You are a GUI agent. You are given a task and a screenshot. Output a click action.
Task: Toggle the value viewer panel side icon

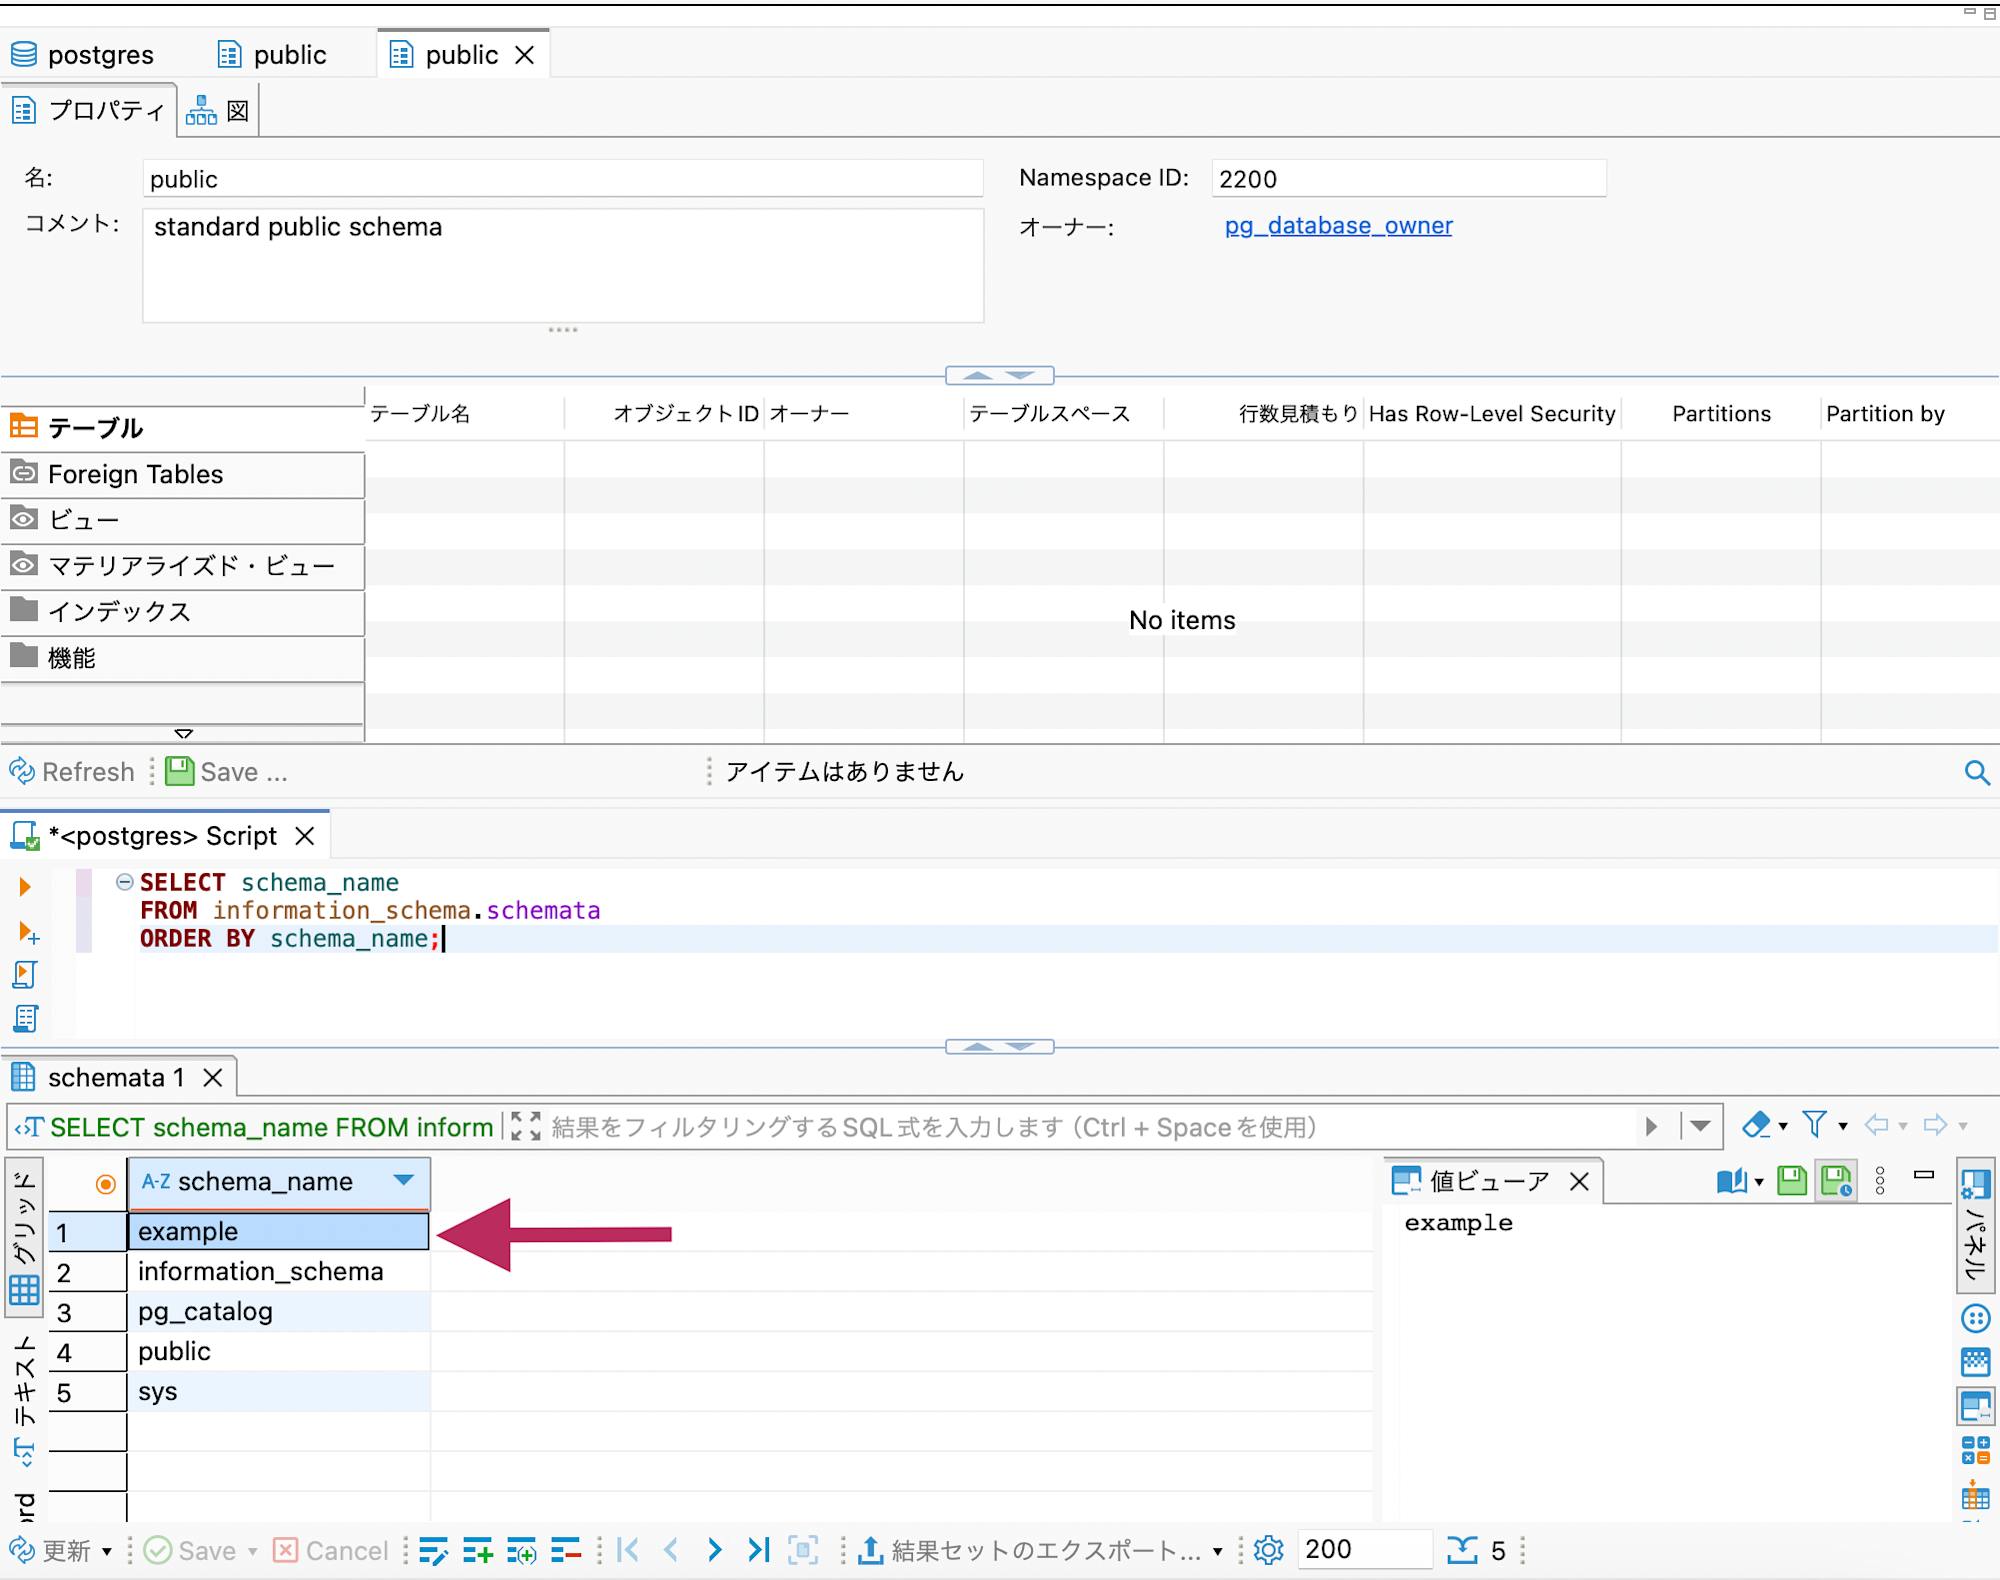(x=1976, y=1406)
